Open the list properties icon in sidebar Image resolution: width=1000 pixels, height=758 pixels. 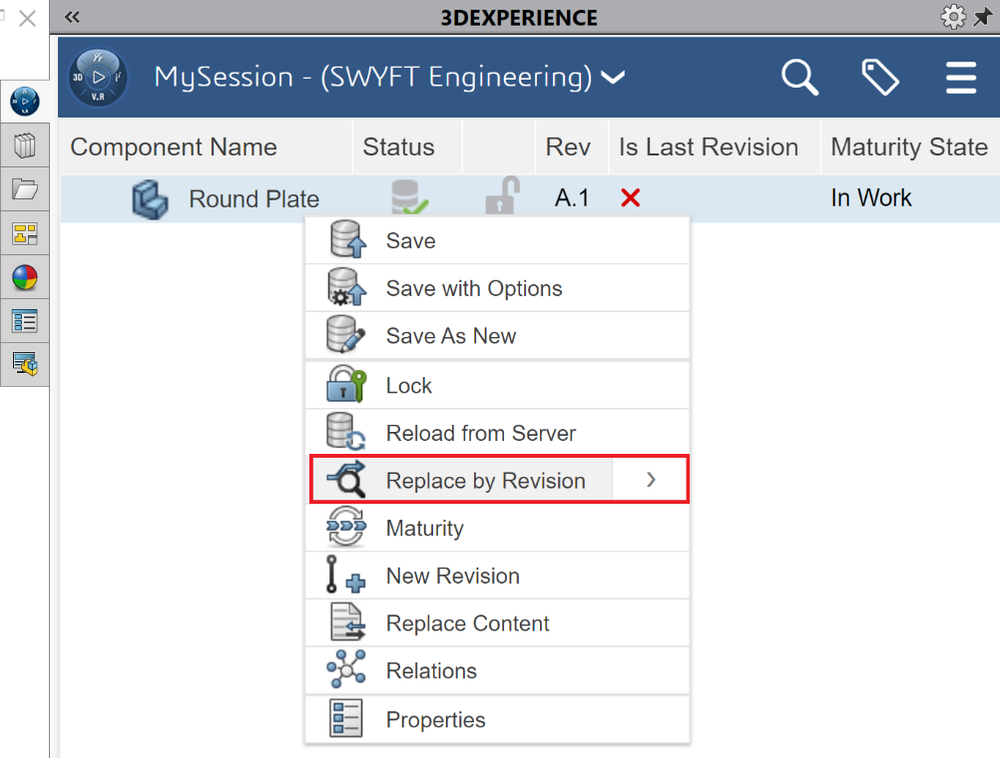click(25, 321)
